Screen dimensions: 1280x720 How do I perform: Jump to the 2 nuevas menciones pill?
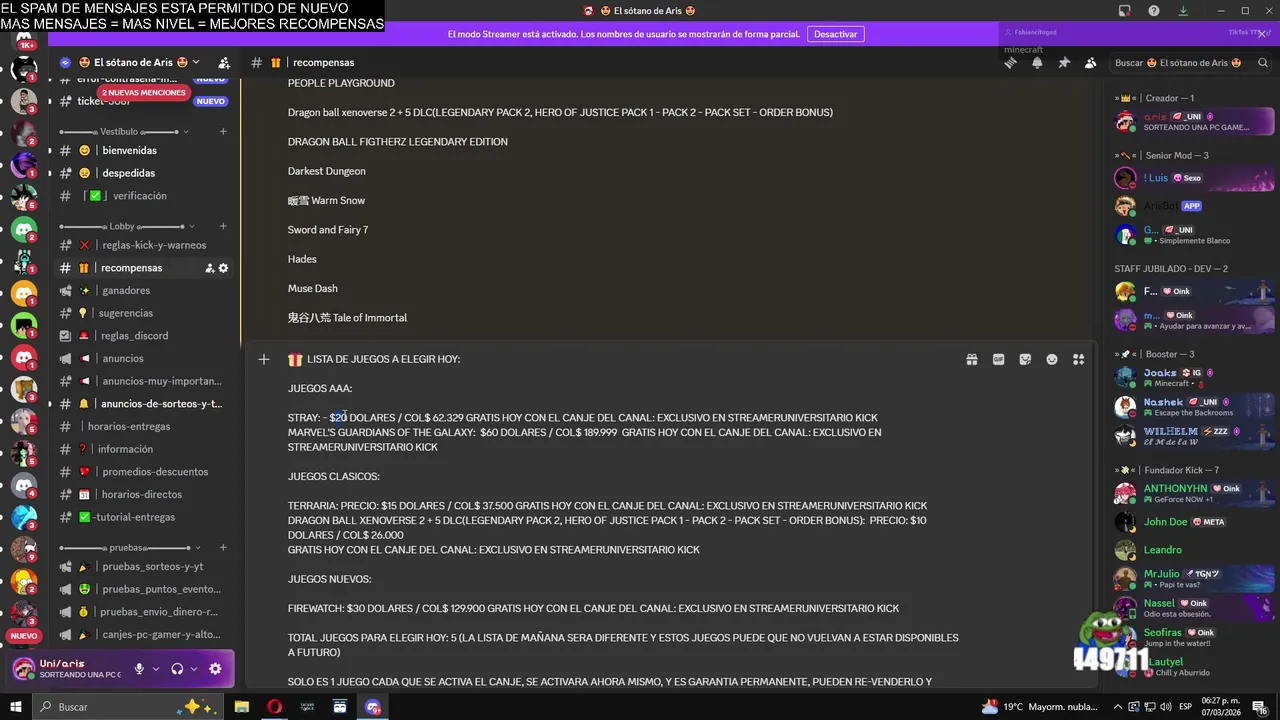tap(144, 93)
